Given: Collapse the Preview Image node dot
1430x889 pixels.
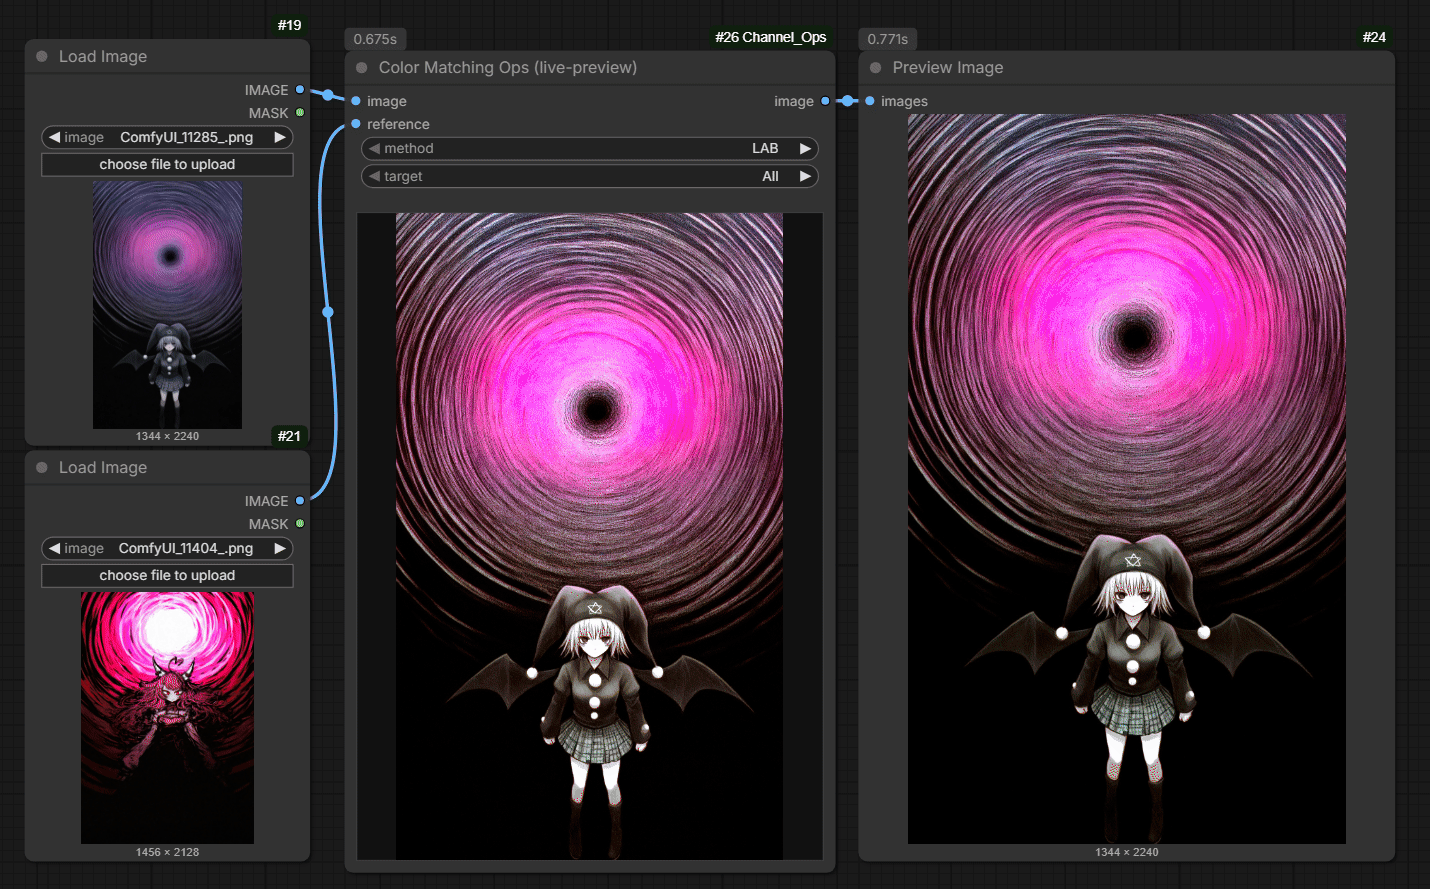Looking at the screenshot, I should click(x=876, y=67).
